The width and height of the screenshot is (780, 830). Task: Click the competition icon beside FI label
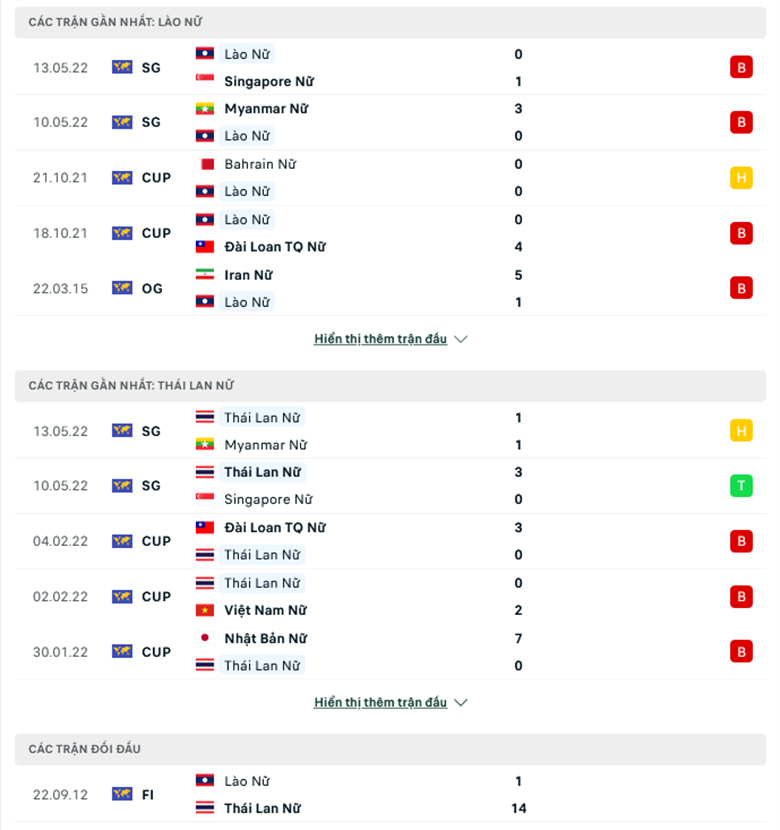point(122,794)
